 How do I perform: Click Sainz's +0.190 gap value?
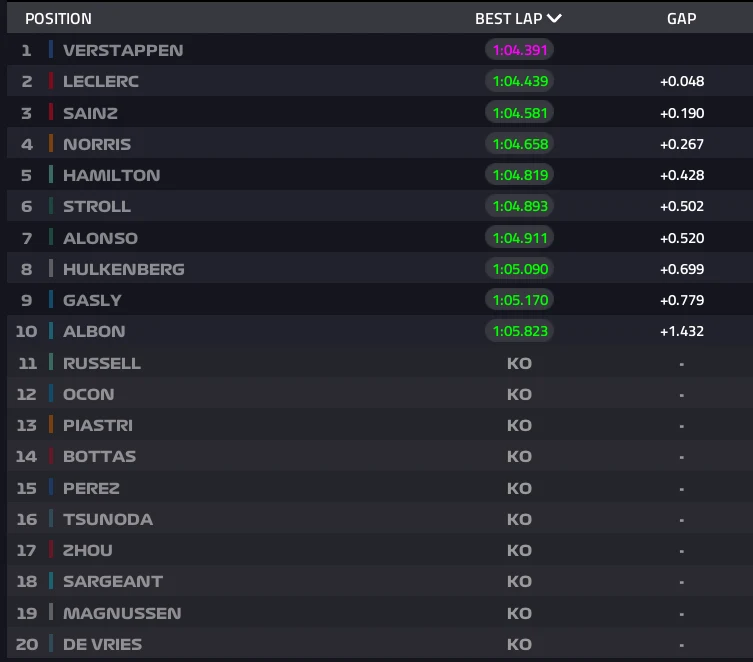[x=681, y=112]
